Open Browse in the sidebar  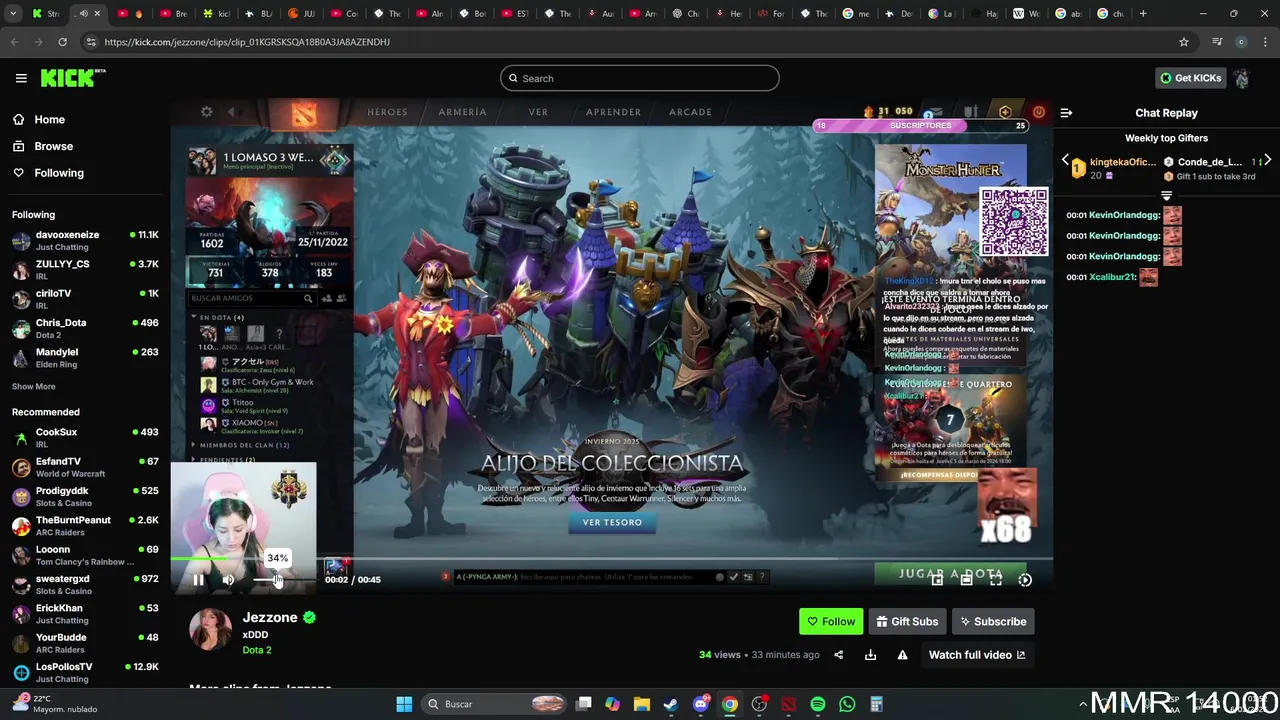42,146
